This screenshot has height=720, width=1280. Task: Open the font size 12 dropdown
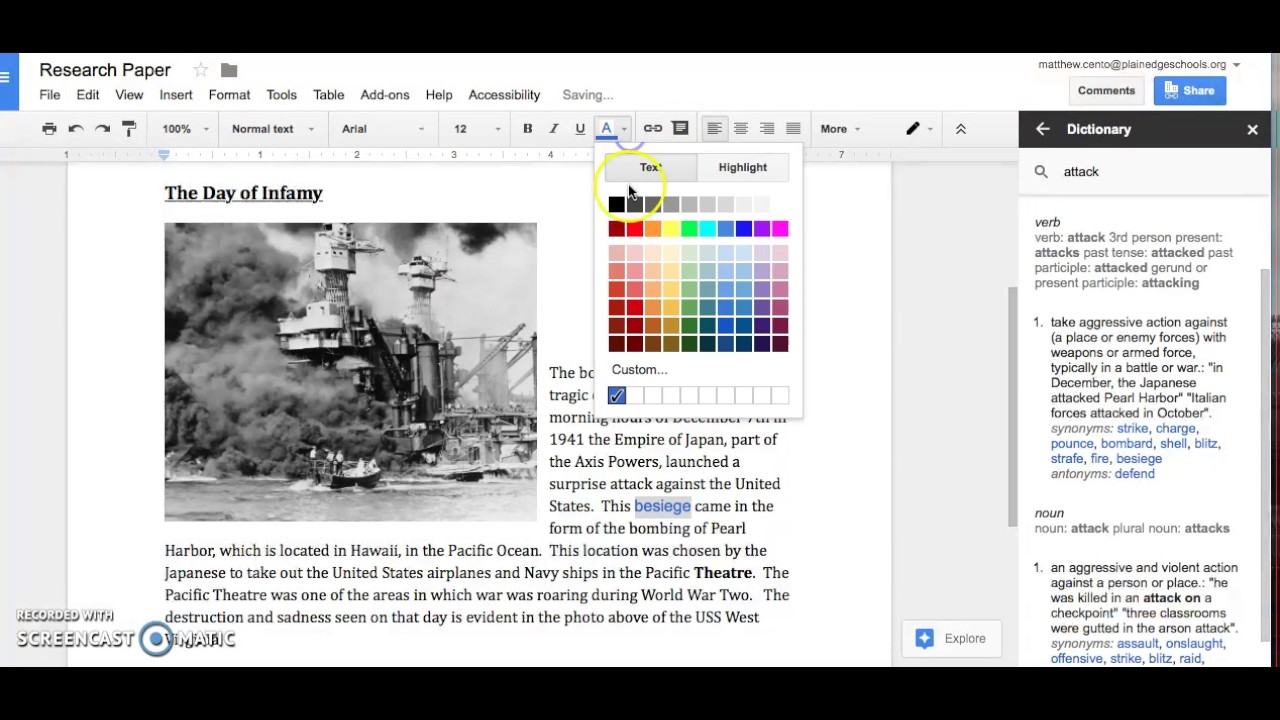(x=477, y=129)
